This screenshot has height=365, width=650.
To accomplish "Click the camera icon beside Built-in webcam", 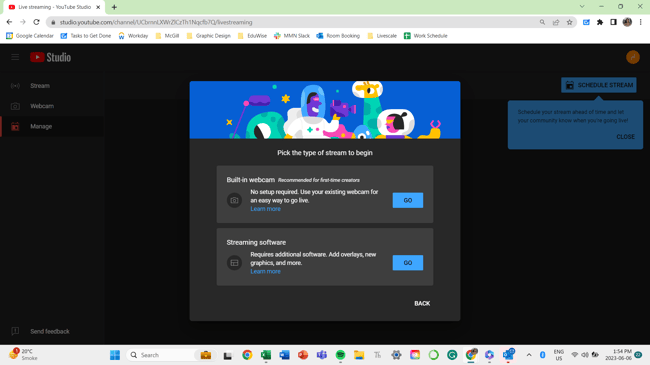I will (x=234, y=200).
